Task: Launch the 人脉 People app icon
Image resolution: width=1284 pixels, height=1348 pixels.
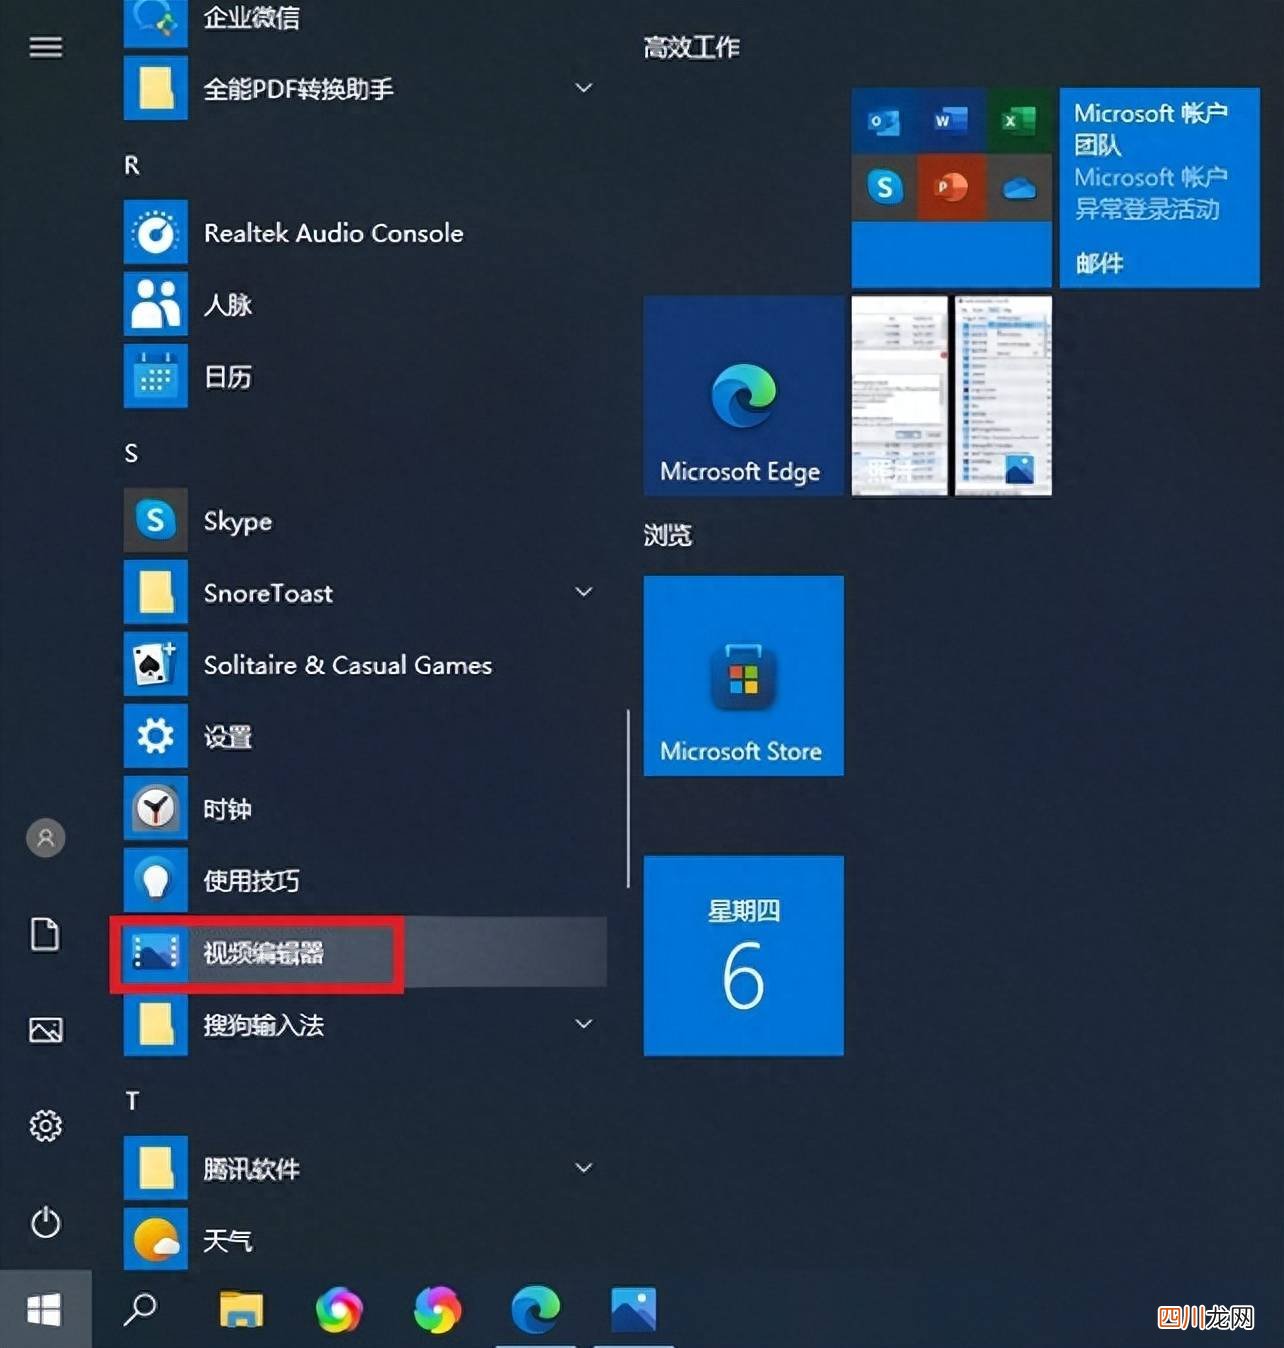Action: (155, 304)
